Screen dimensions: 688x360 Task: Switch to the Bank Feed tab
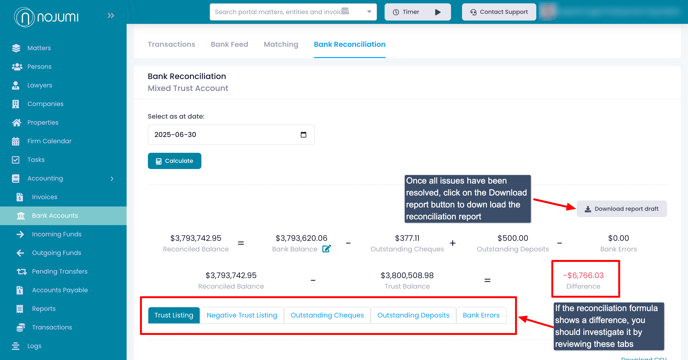point(229,44)
